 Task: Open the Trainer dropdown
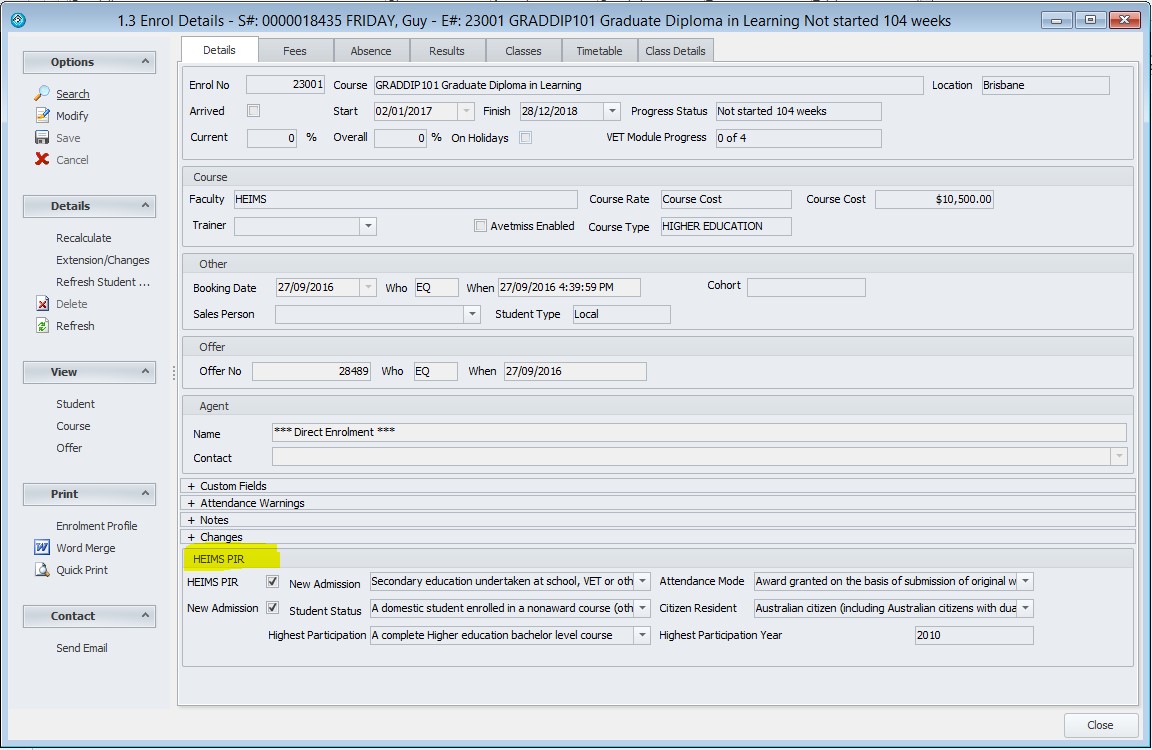(x=368, y=227)
